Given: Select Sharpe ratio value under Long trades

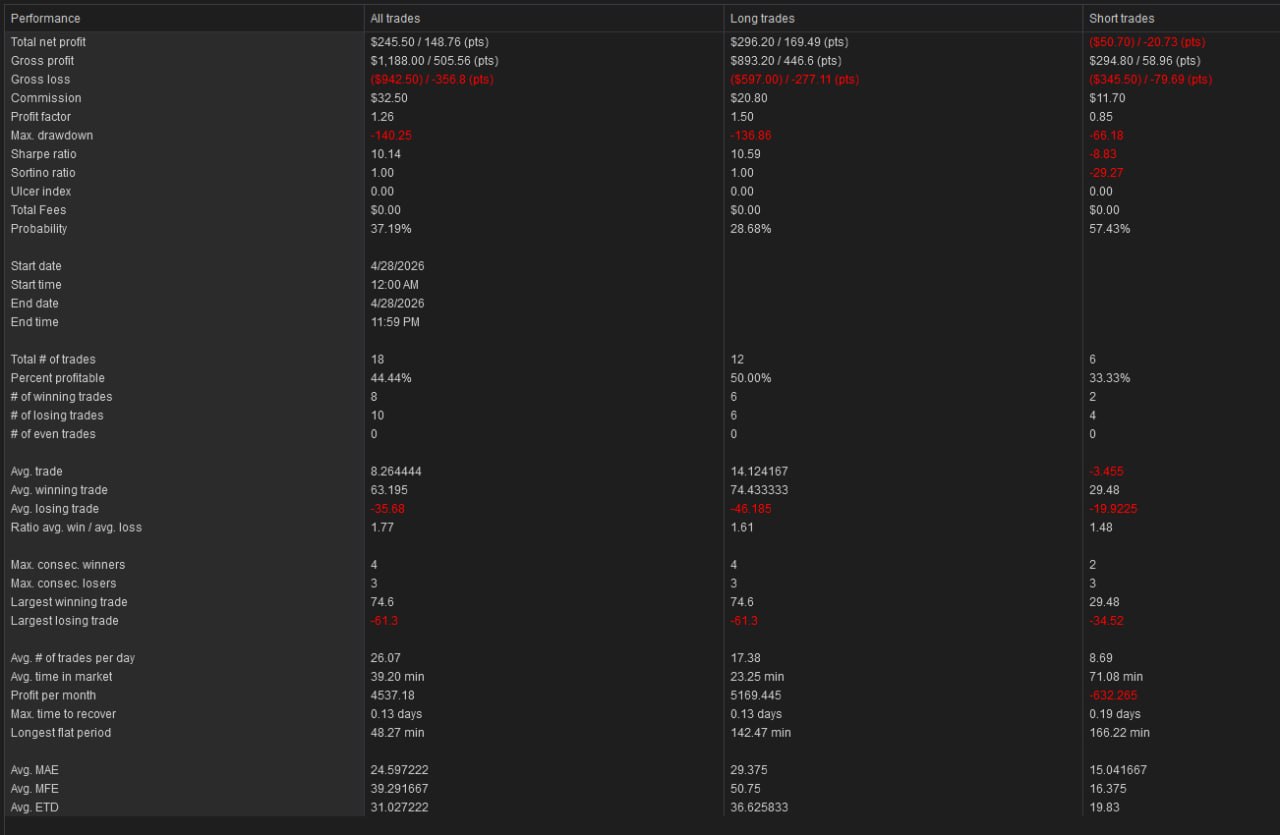Looking at the screenshot, I should [745, 154].
